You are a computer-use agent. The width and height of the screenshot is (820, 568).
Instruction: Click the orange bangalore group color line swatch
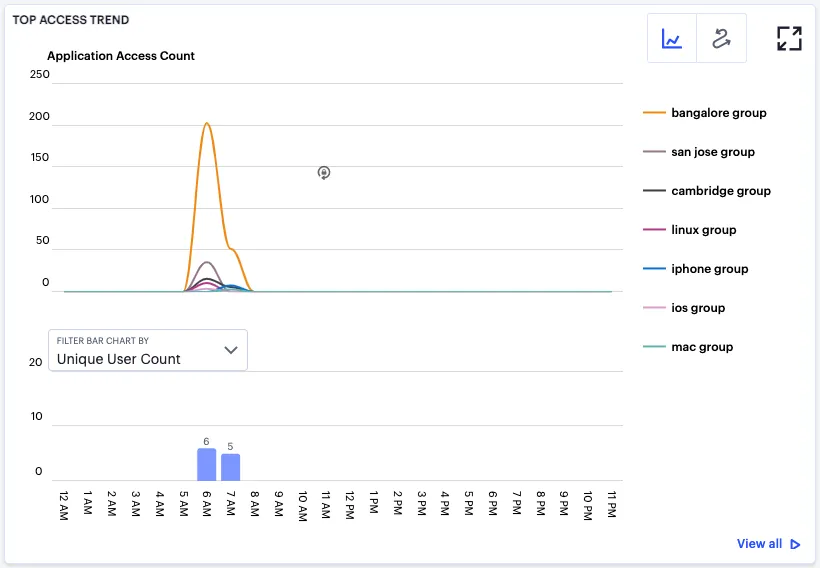[x=654, y=113]
